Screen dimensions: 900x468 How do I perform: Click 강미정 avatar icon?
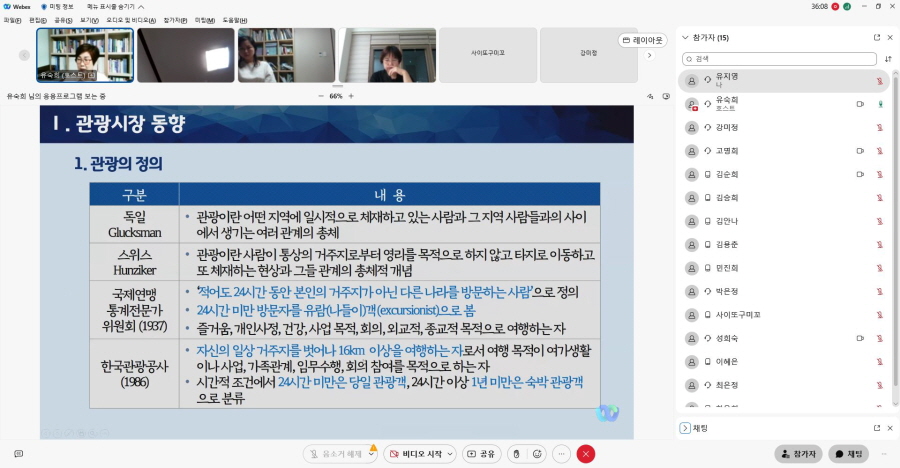[x=692, y=127]
